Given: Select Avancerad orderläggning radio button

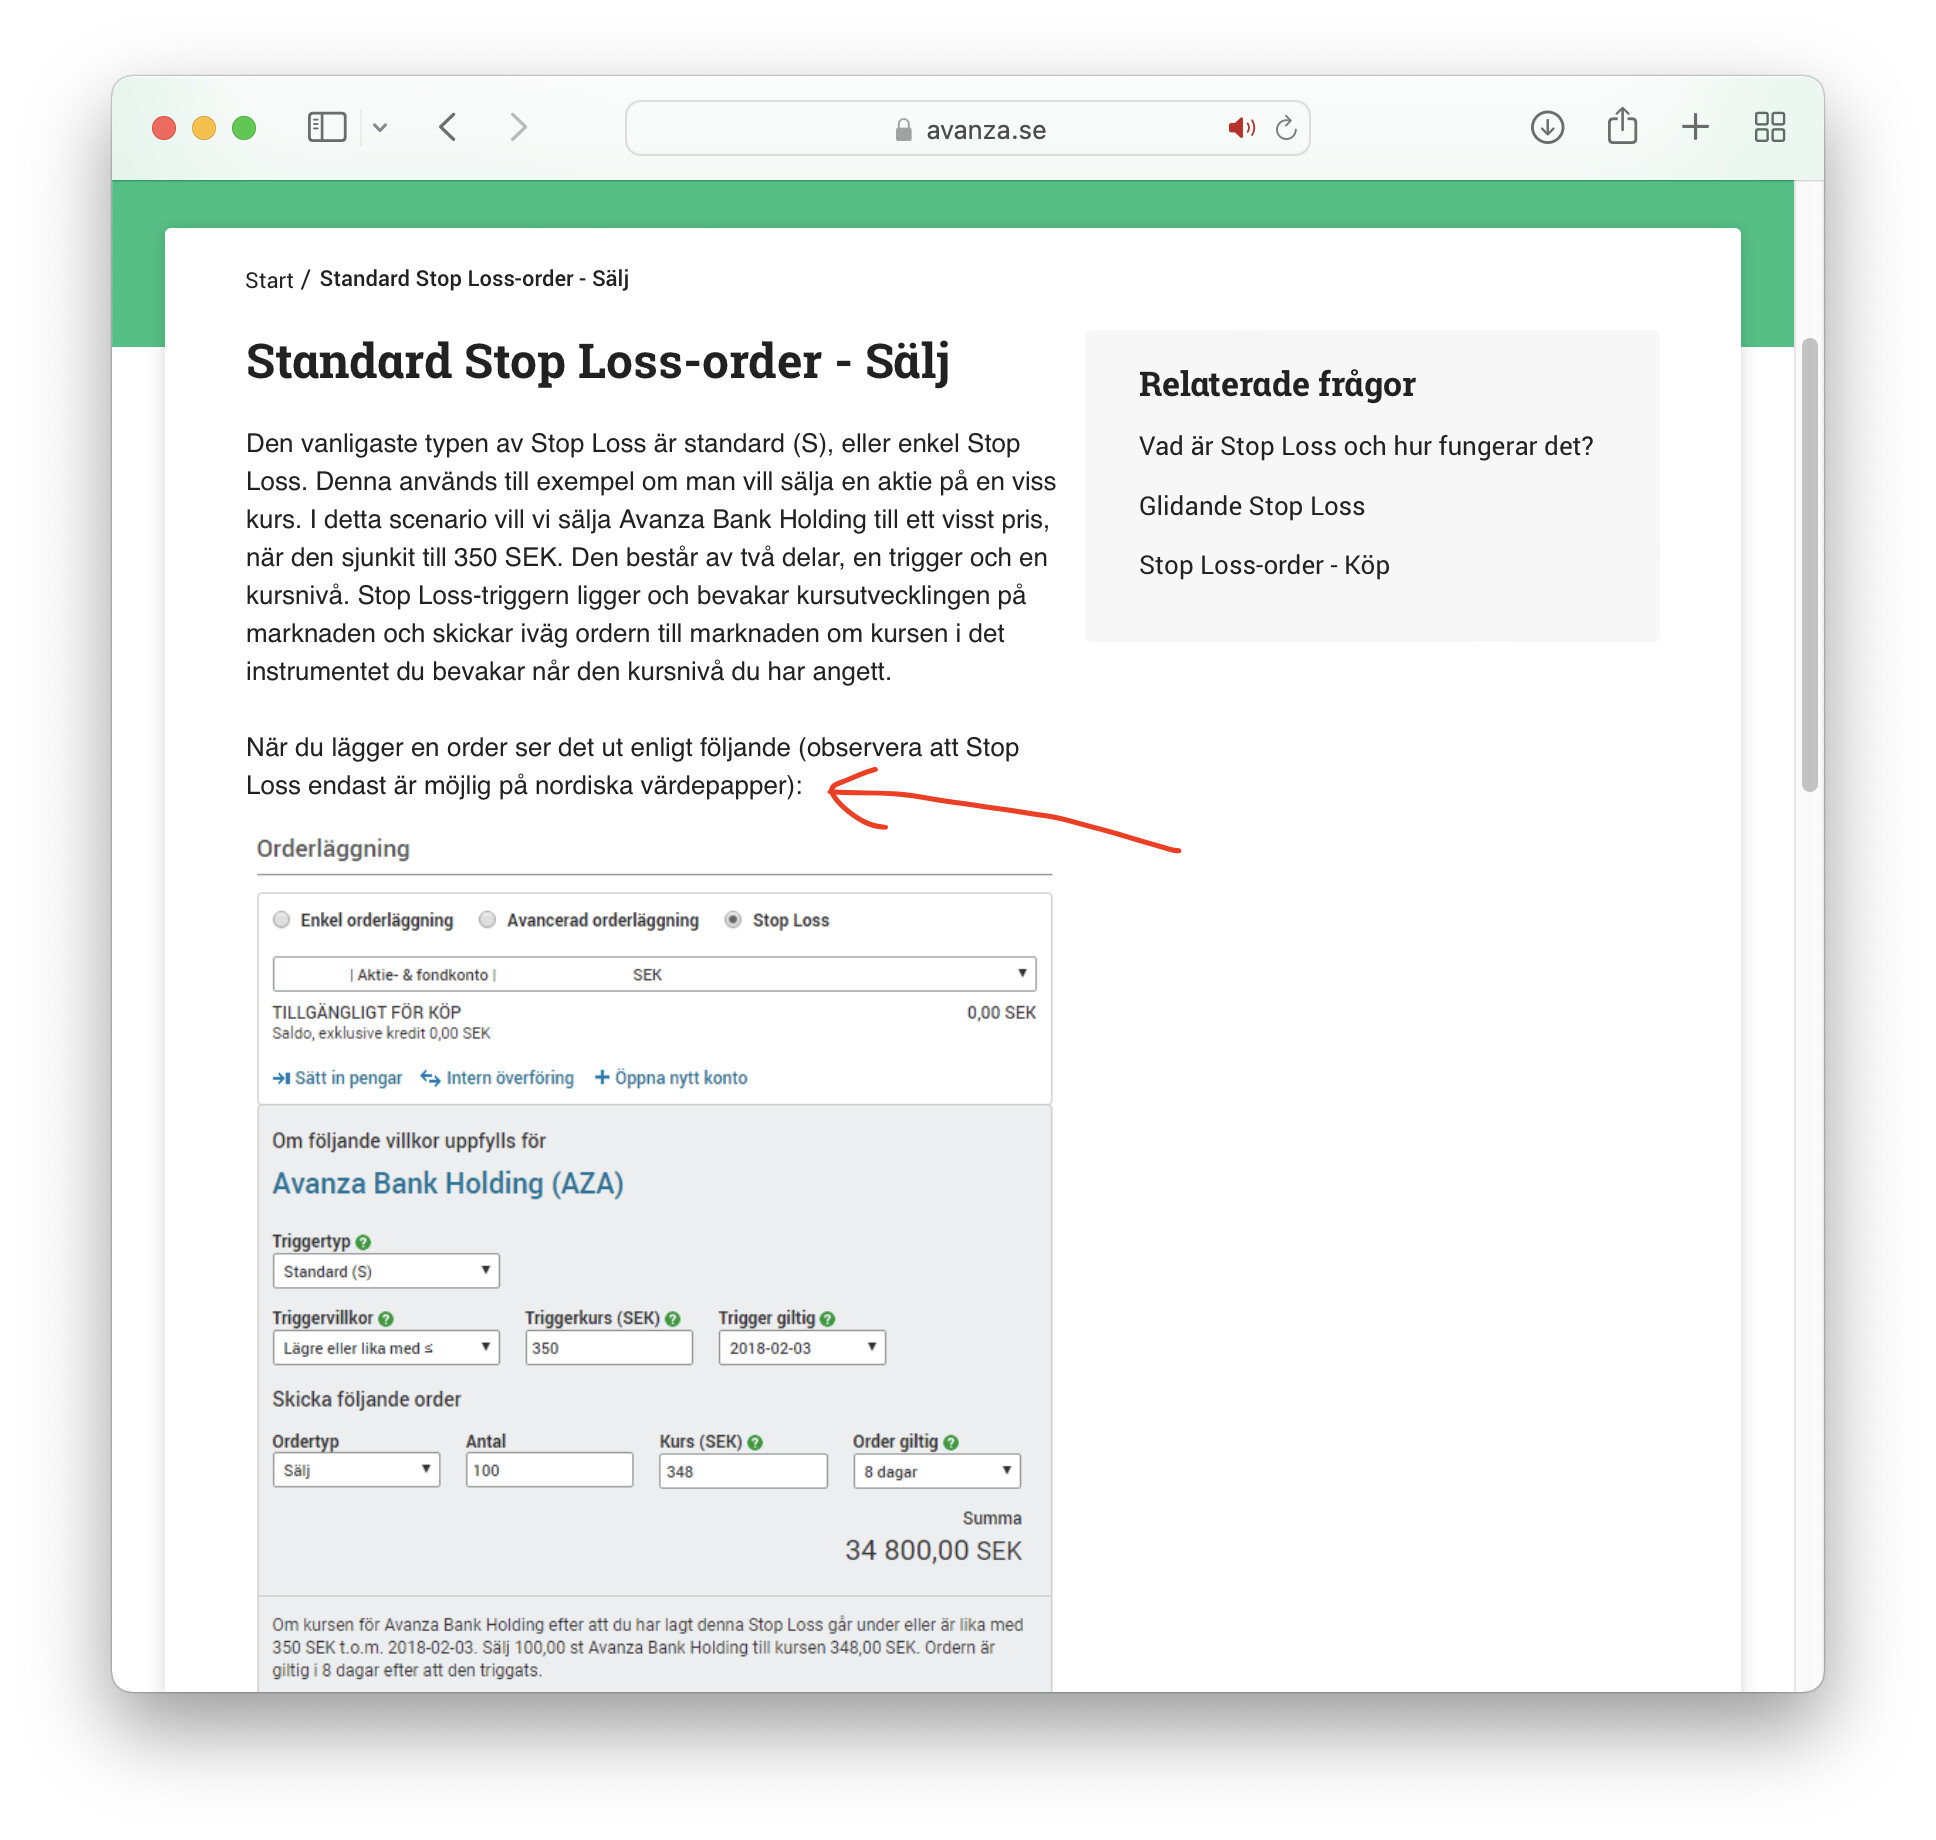Looking at the screenshot, I should pyautogui.click(x=487, y=920).
